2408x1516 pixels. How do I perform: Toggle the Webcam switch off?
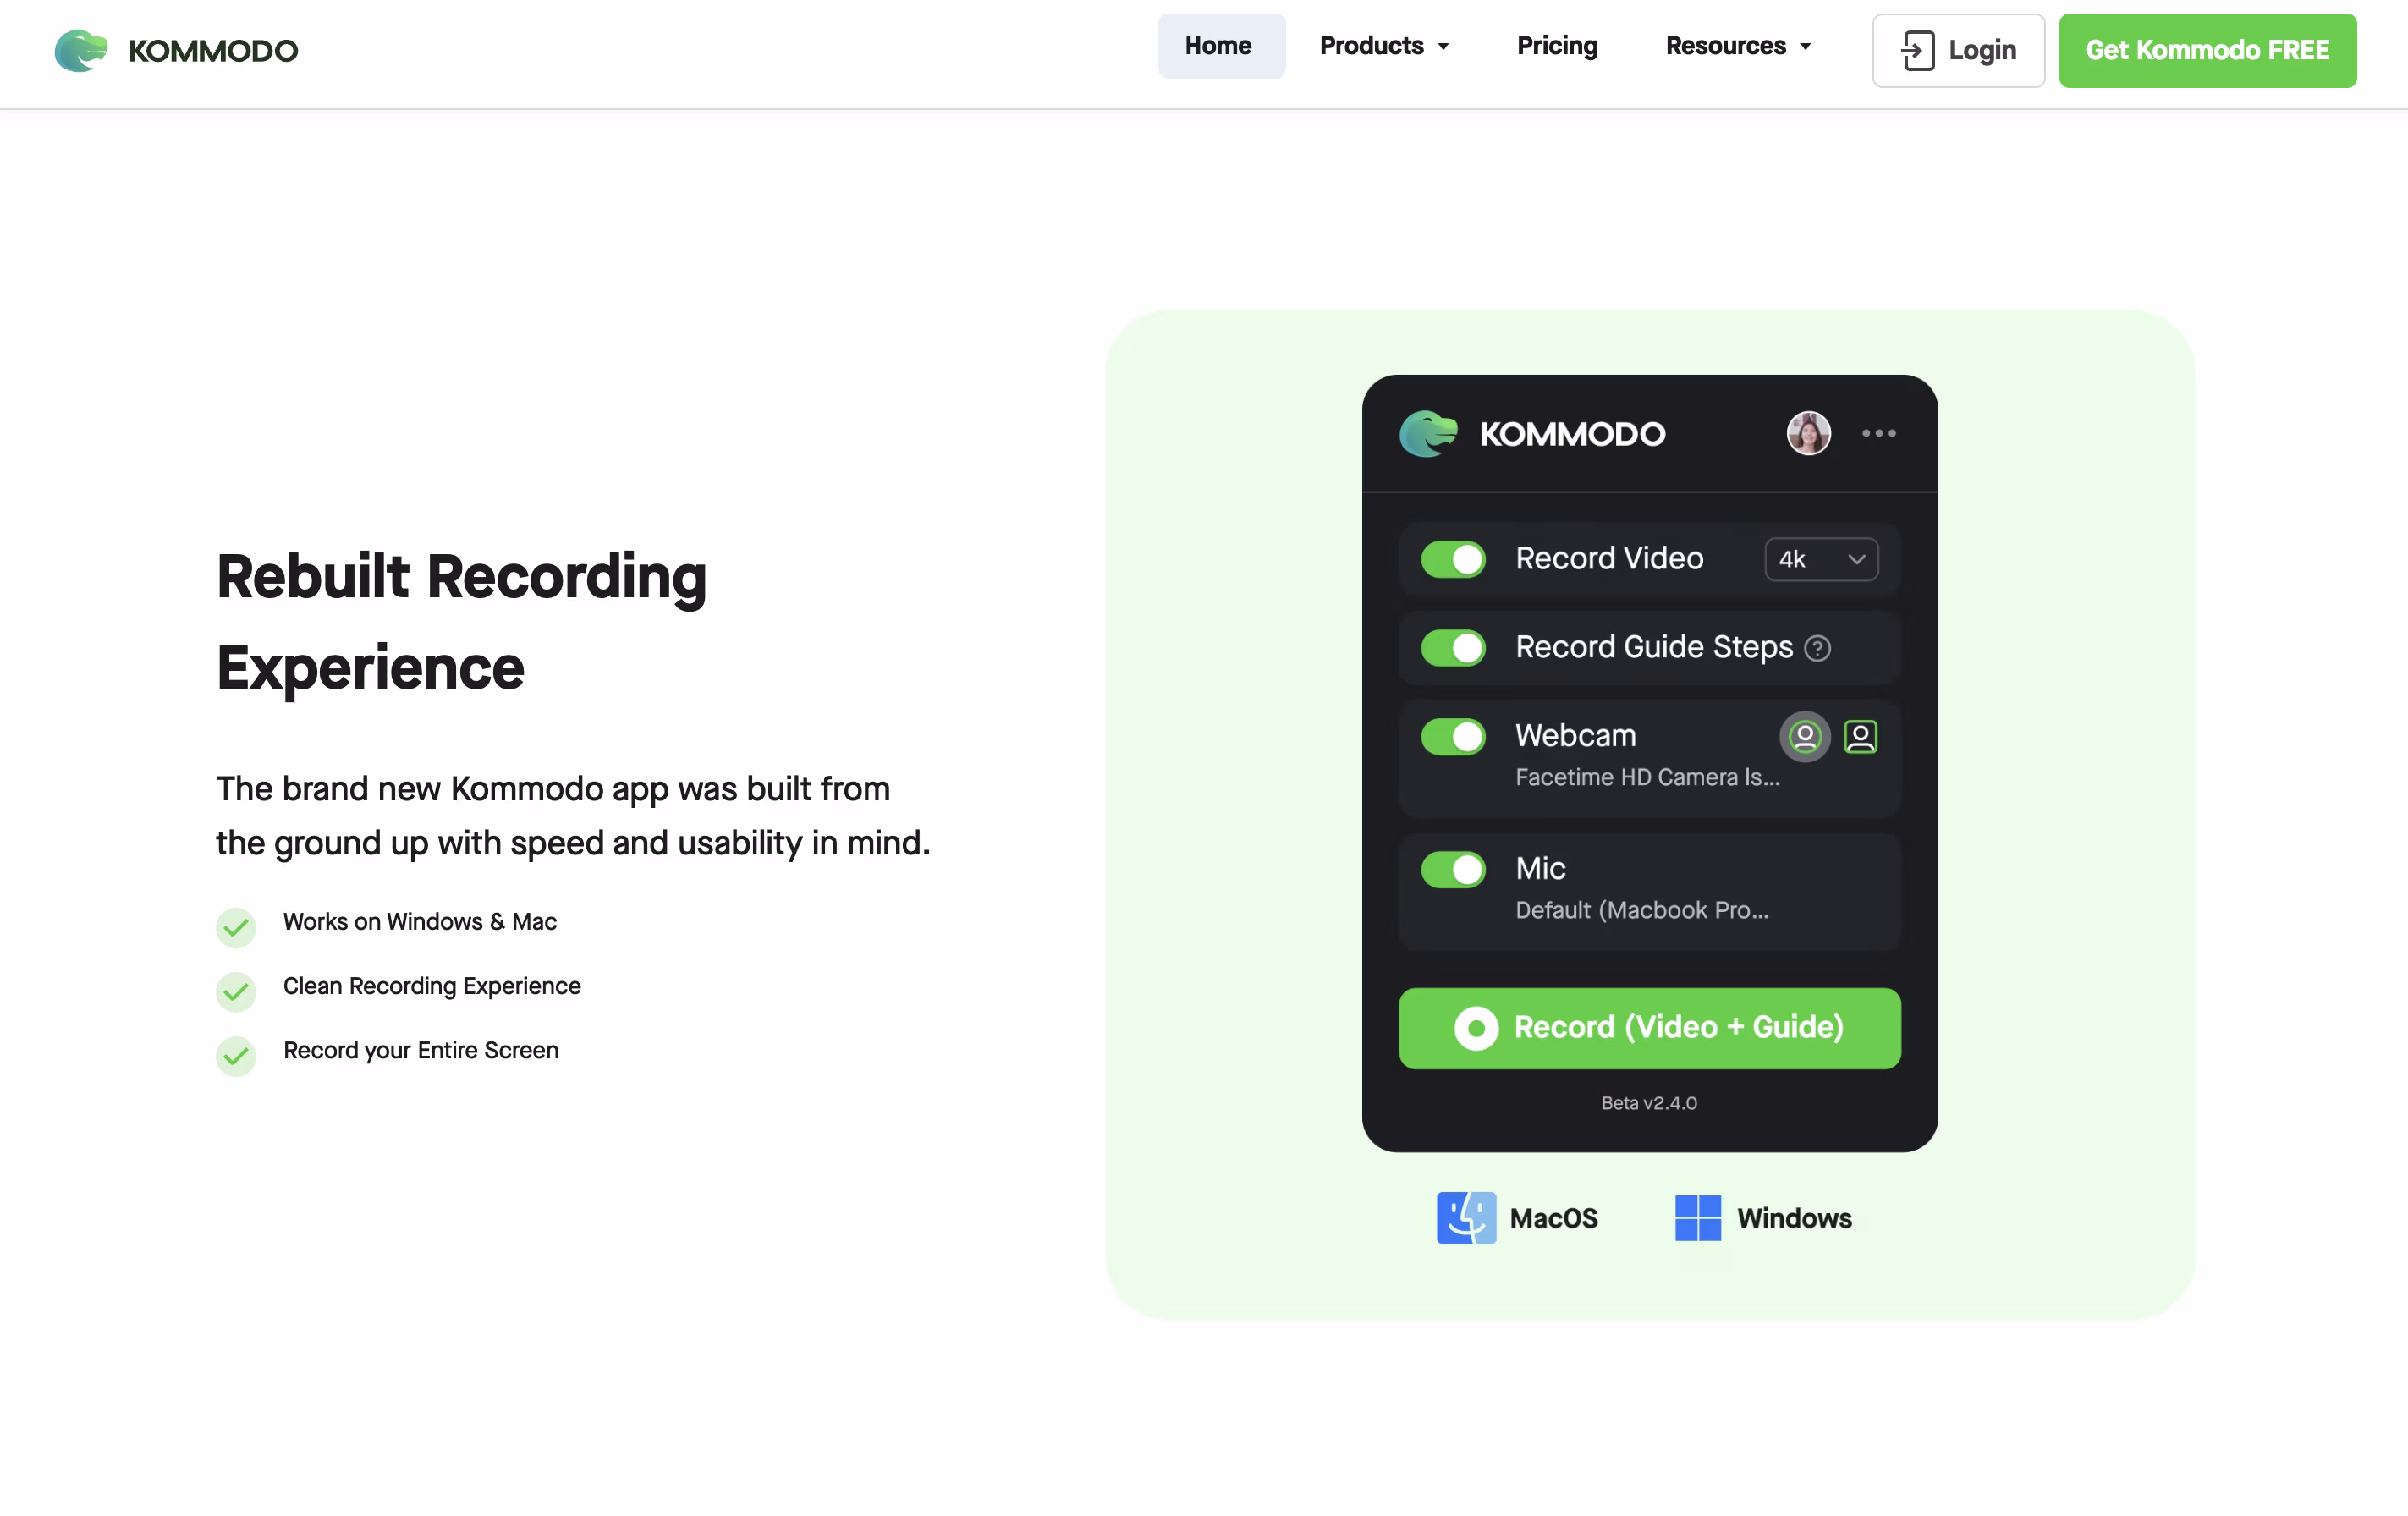pyautogui.click(x=1453, y=736)
